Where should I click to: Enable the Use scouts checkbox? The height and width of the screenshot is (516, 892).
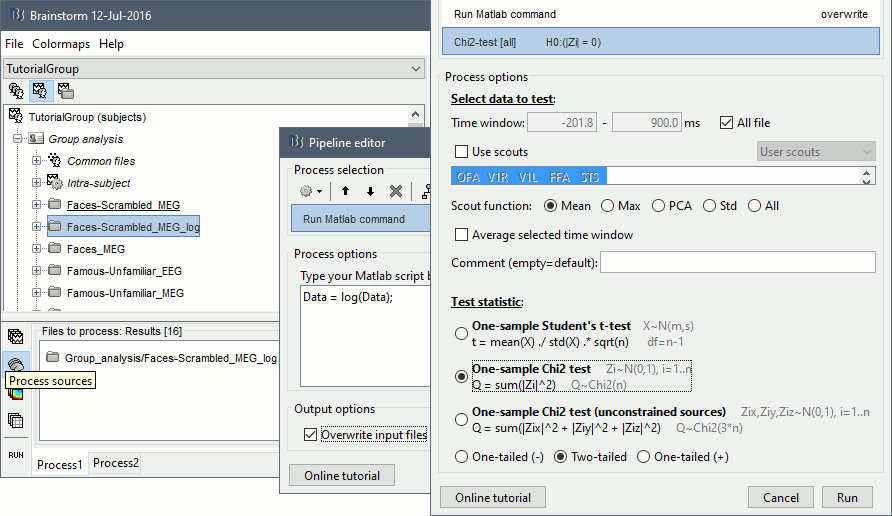(461, 152)
